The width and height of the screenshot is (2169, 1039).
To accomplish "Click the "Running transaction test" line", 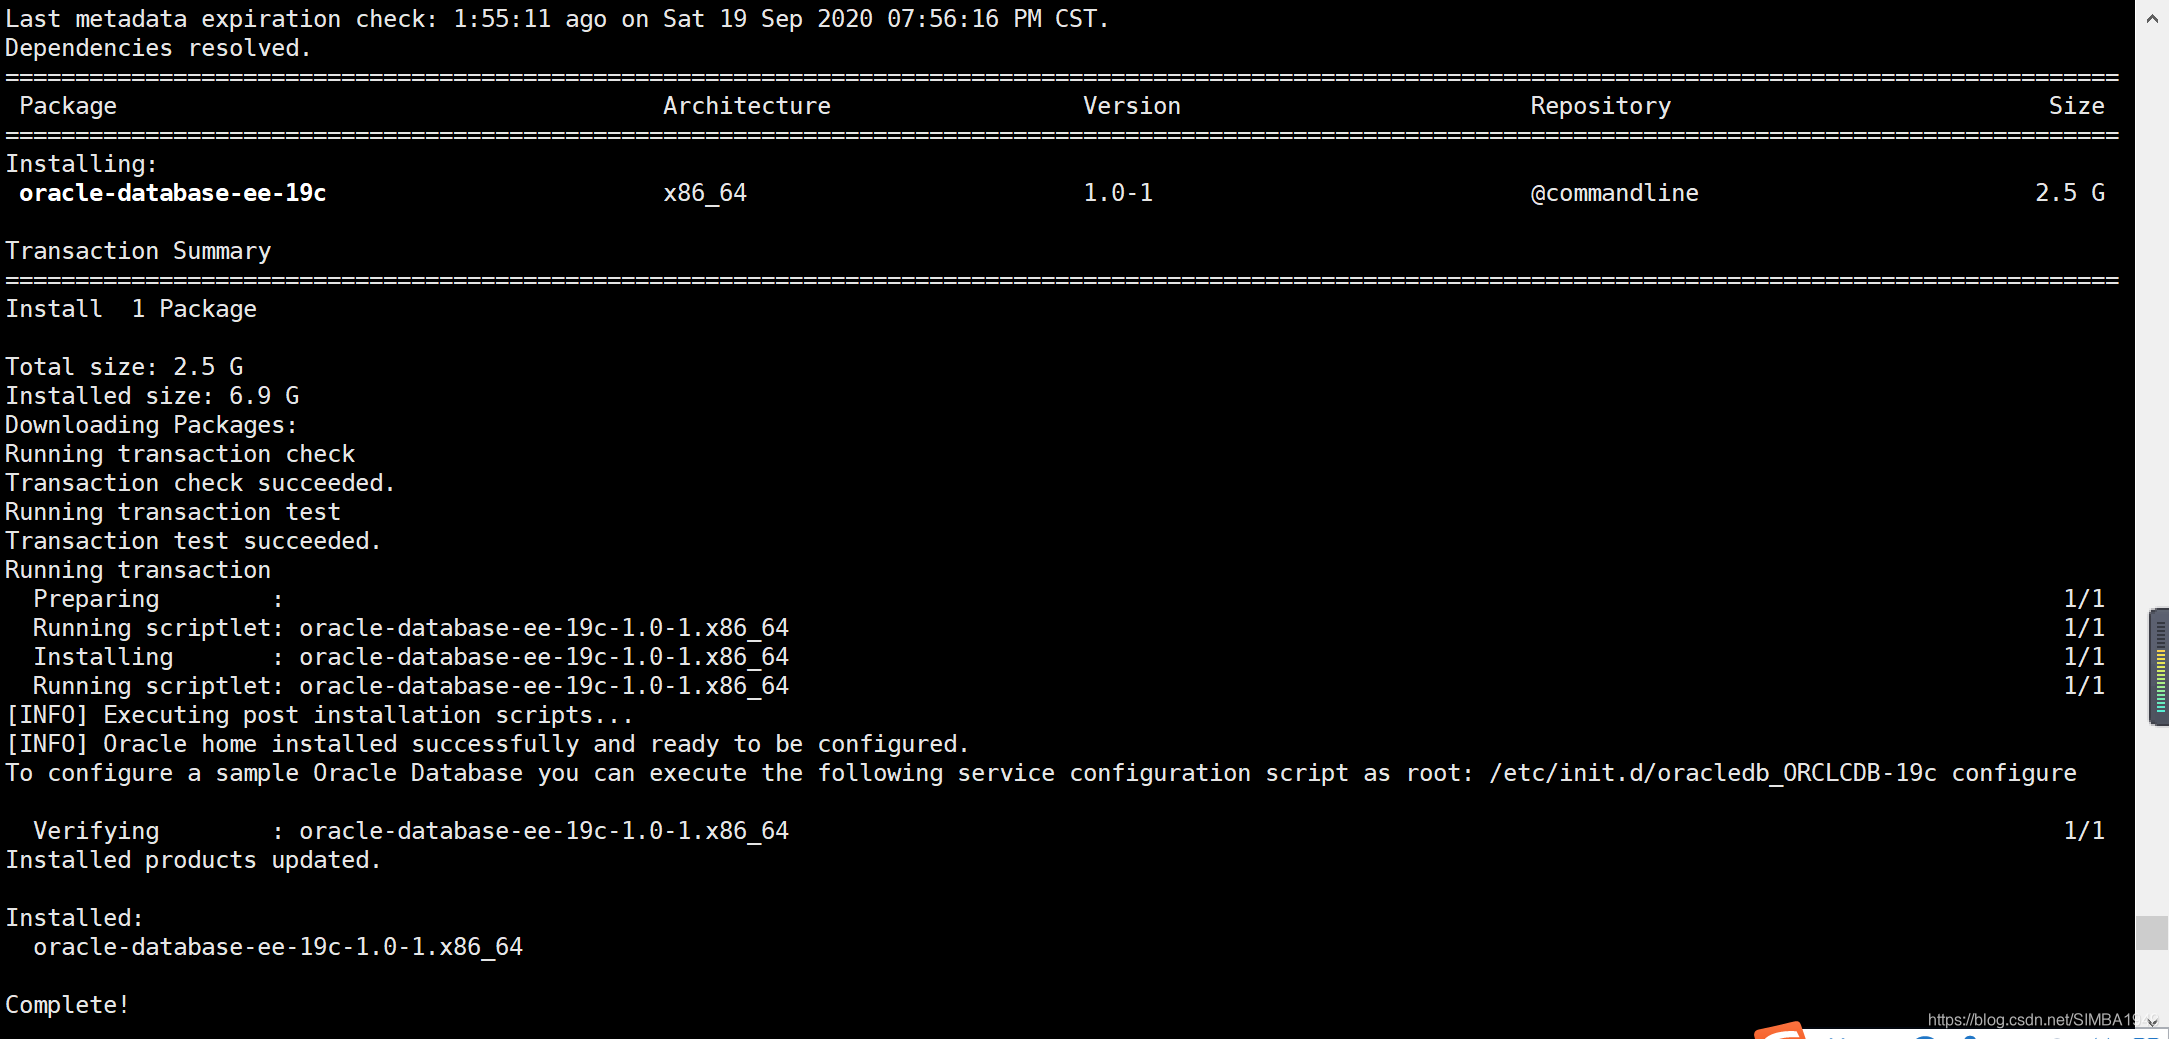I will coord(173,512).
